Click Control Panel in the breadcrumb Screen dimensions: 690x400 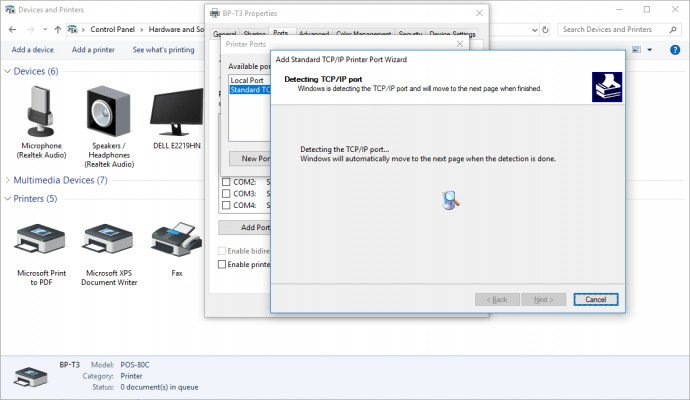click(112, 29)
